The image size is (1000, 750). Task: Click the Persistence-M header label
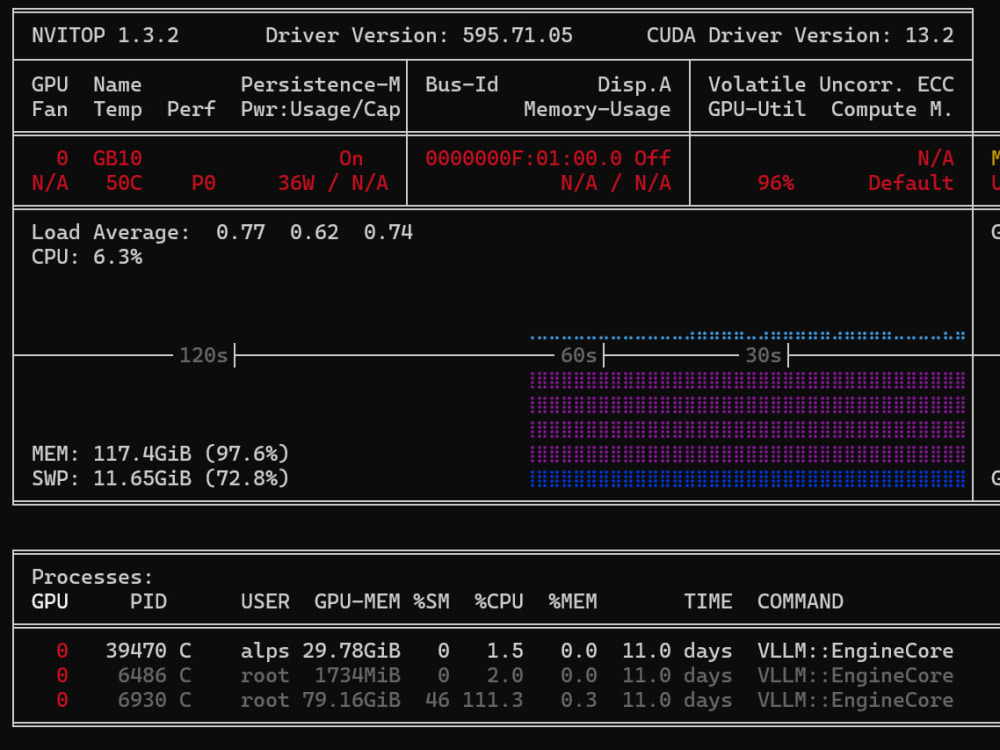click(x=321, y=84)
